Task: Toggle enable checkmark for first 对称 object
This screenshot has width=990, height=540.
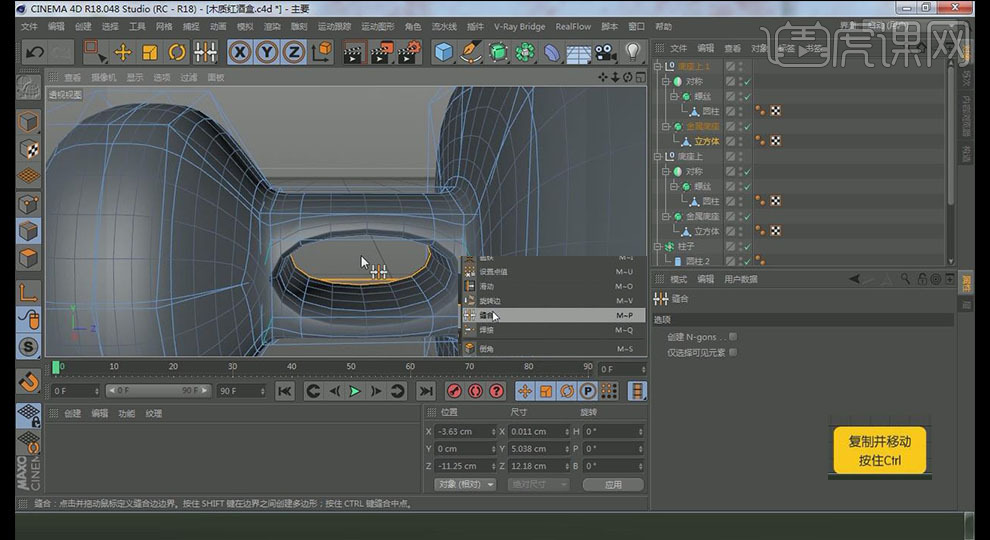Action: click(748, 81)
